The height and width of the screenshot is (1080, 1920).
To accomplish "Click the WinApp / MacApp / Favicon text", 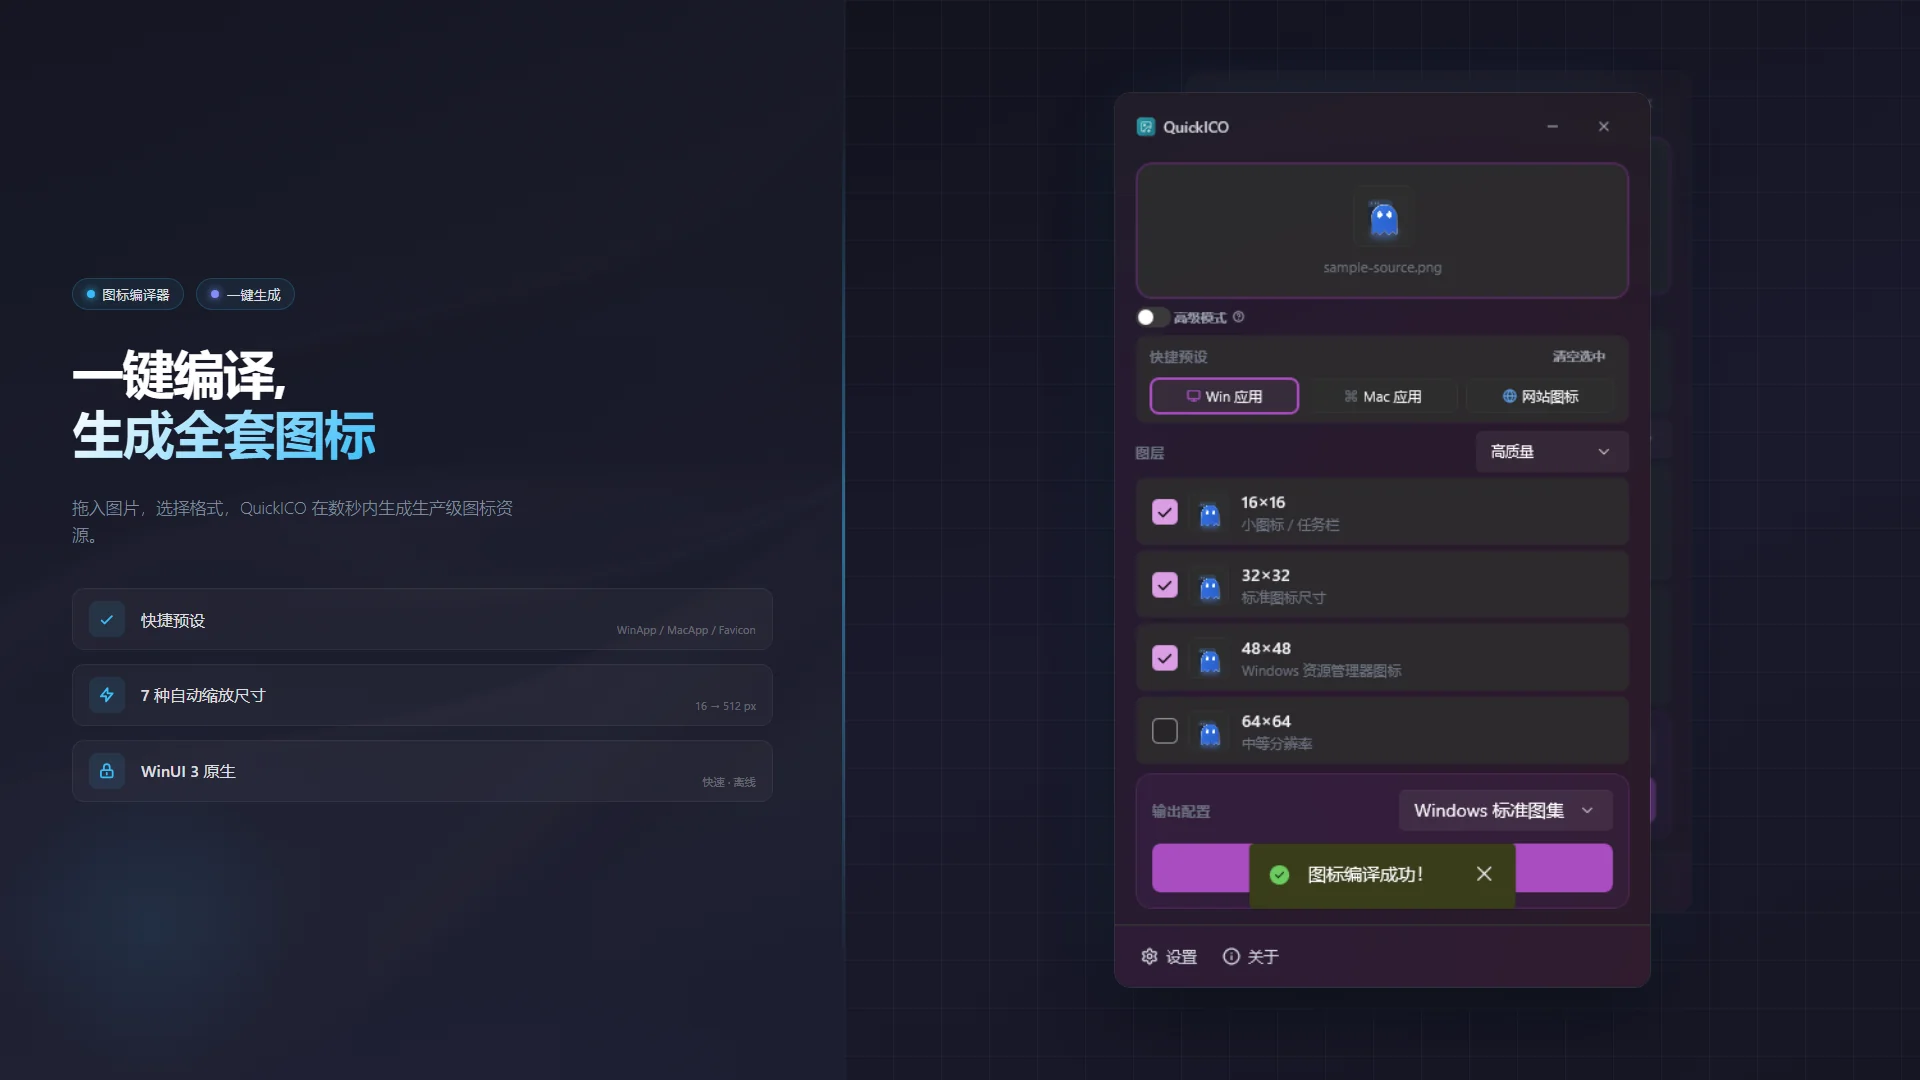I will point(686,630).
